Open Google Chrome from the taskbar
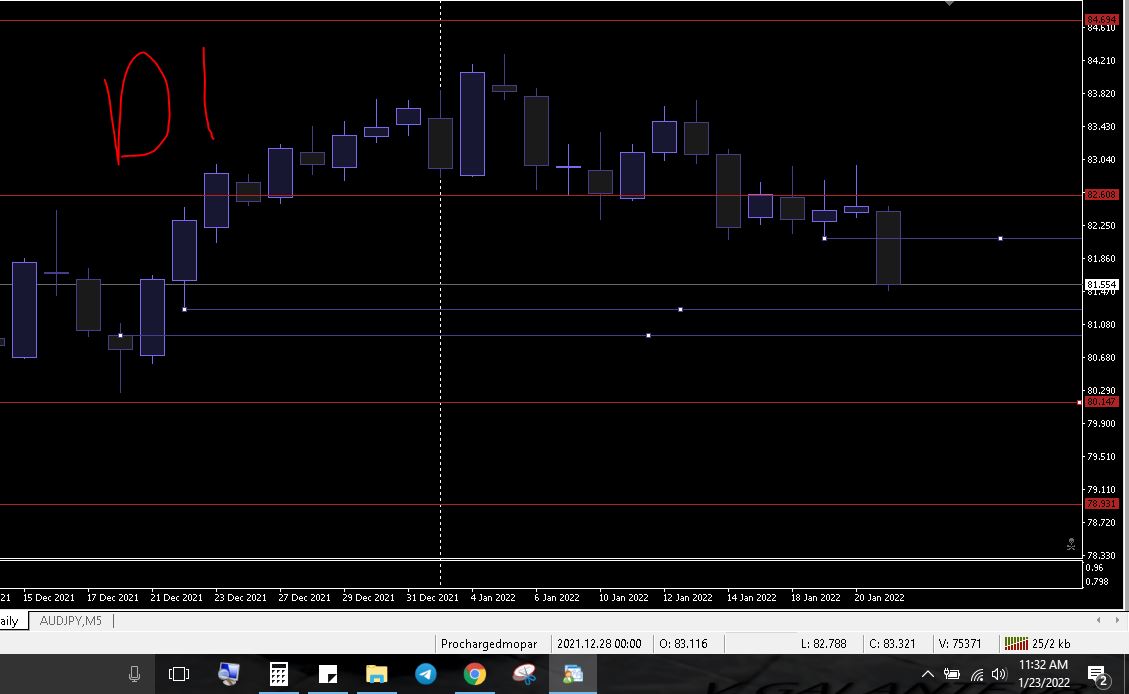Screen dimensions: 1129x694 pyautogui.click(x=474, y=674)
